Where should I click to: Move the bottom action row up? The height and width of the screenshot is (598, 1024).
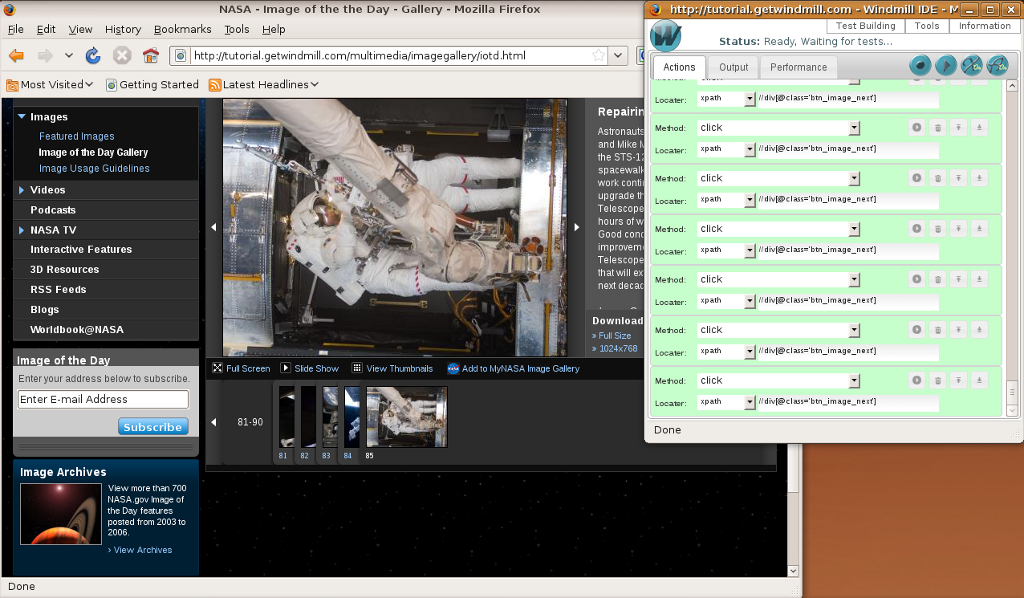959,380
